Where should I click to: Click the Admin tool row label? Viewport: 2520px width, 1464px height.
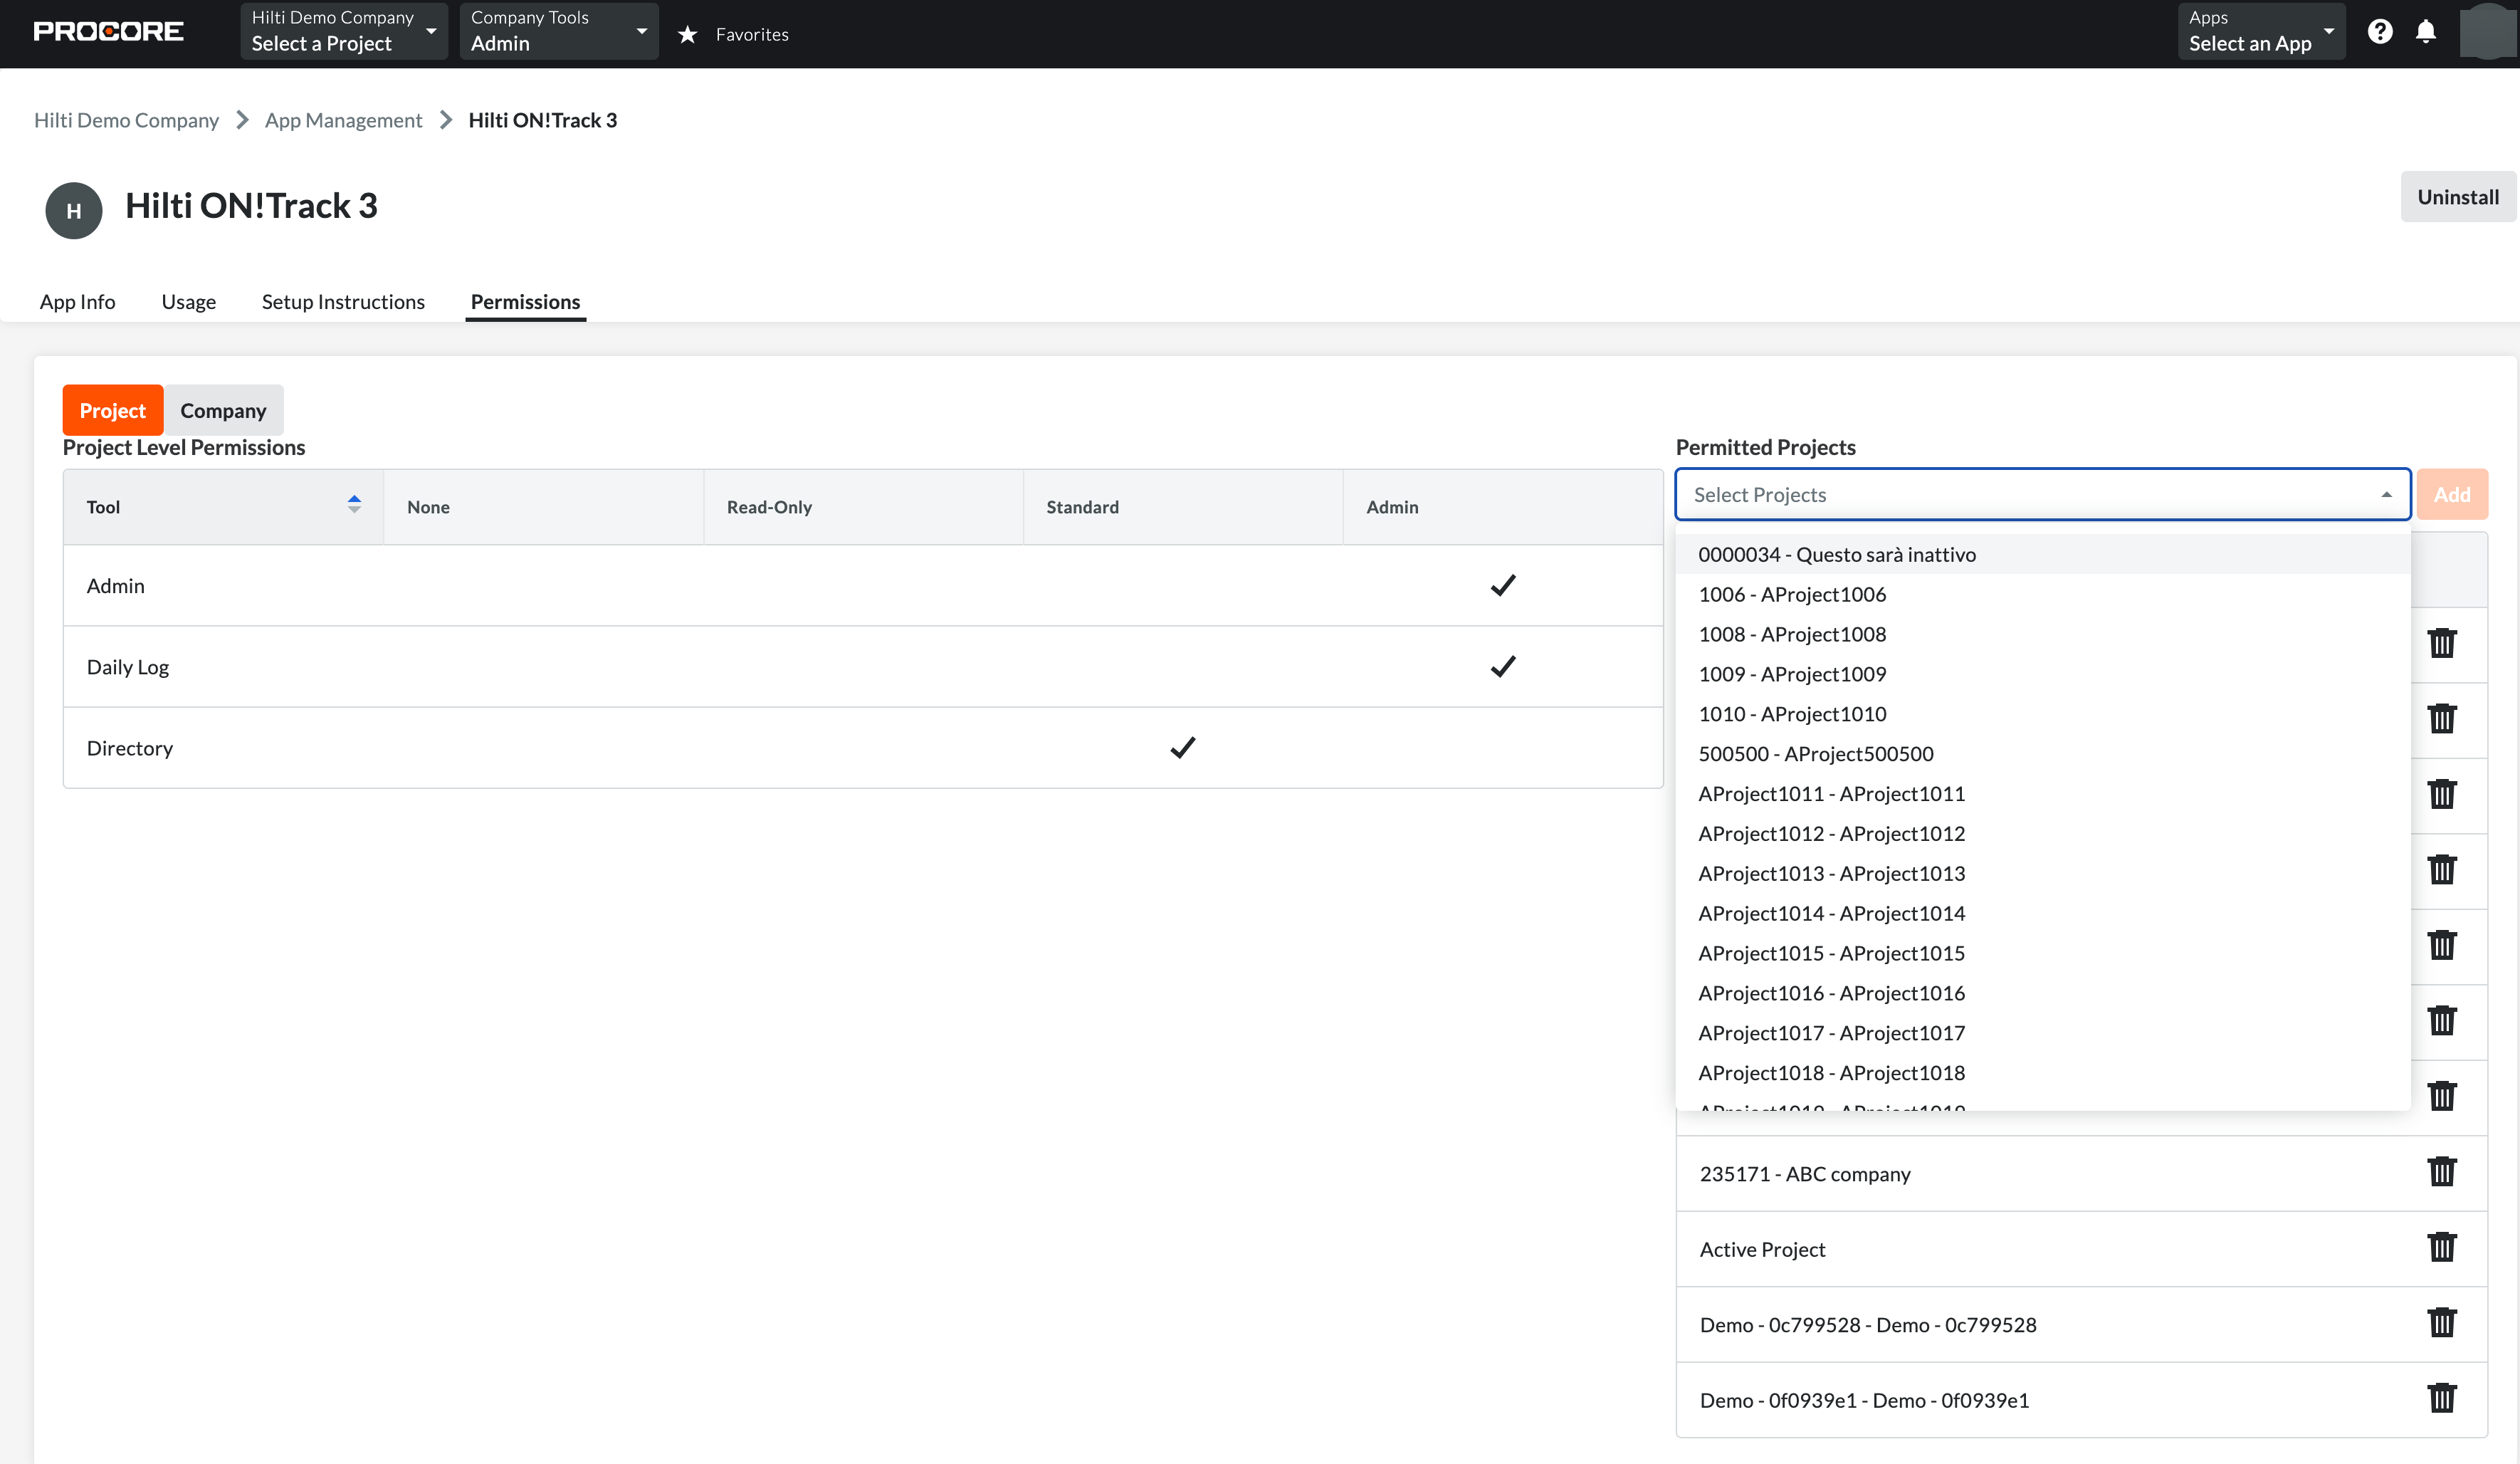click(x=116, y=586)
